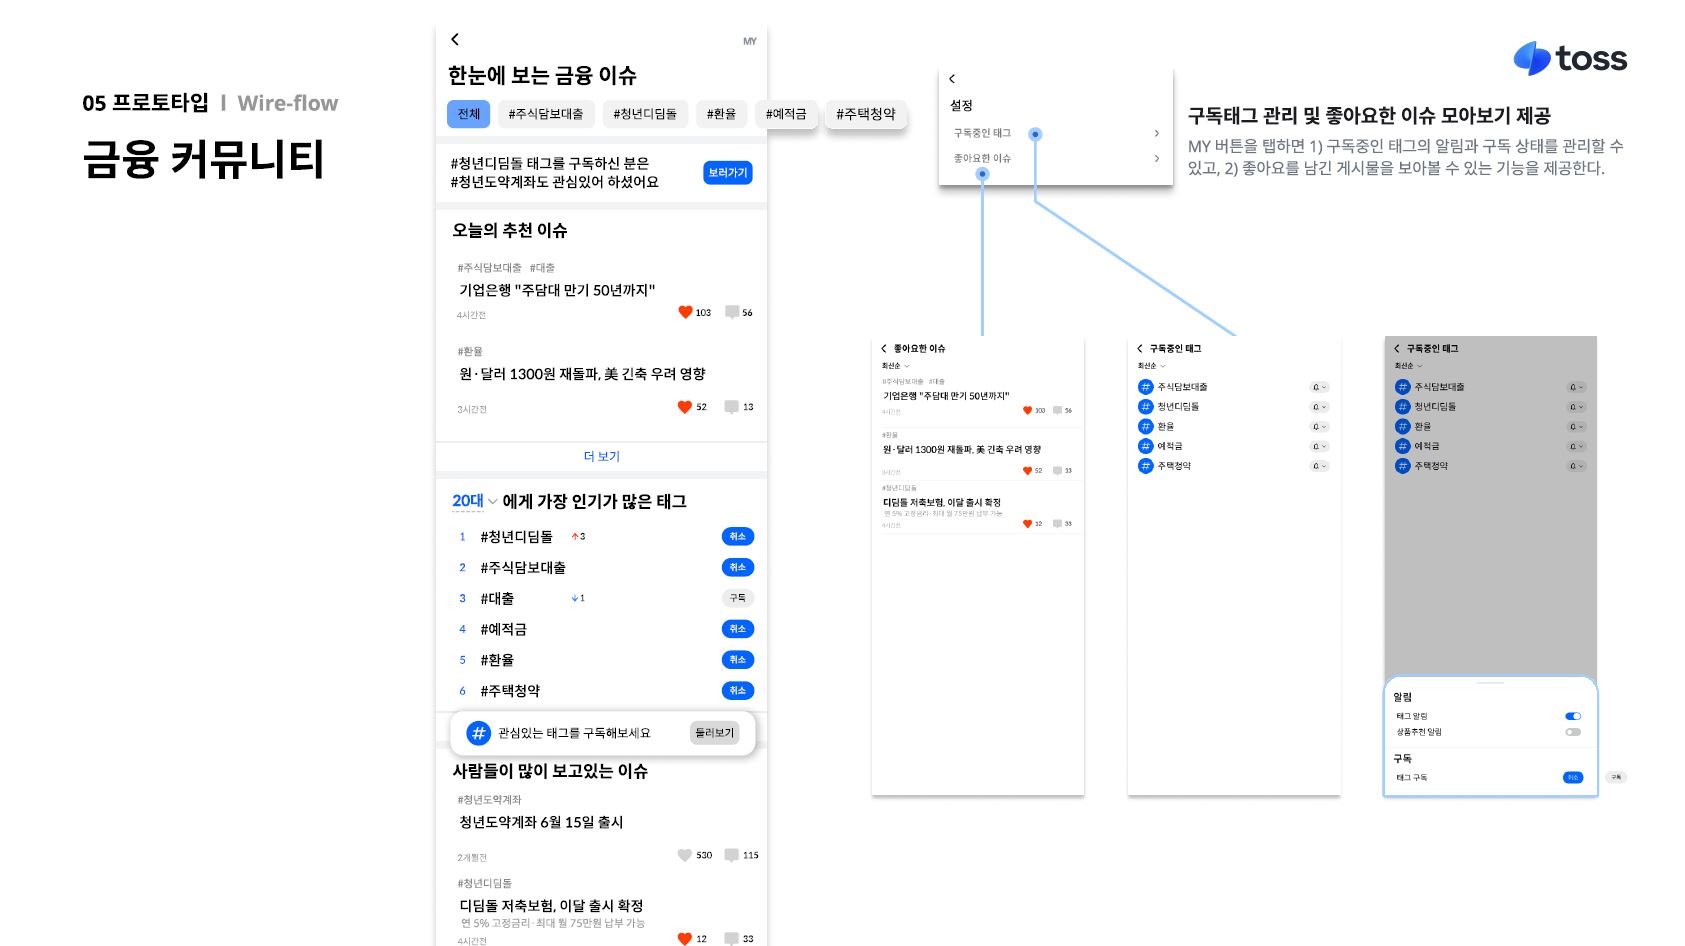Expand the 구독중인 태그 settings row
1685x946 pixels.
(x=1156, y=133)
